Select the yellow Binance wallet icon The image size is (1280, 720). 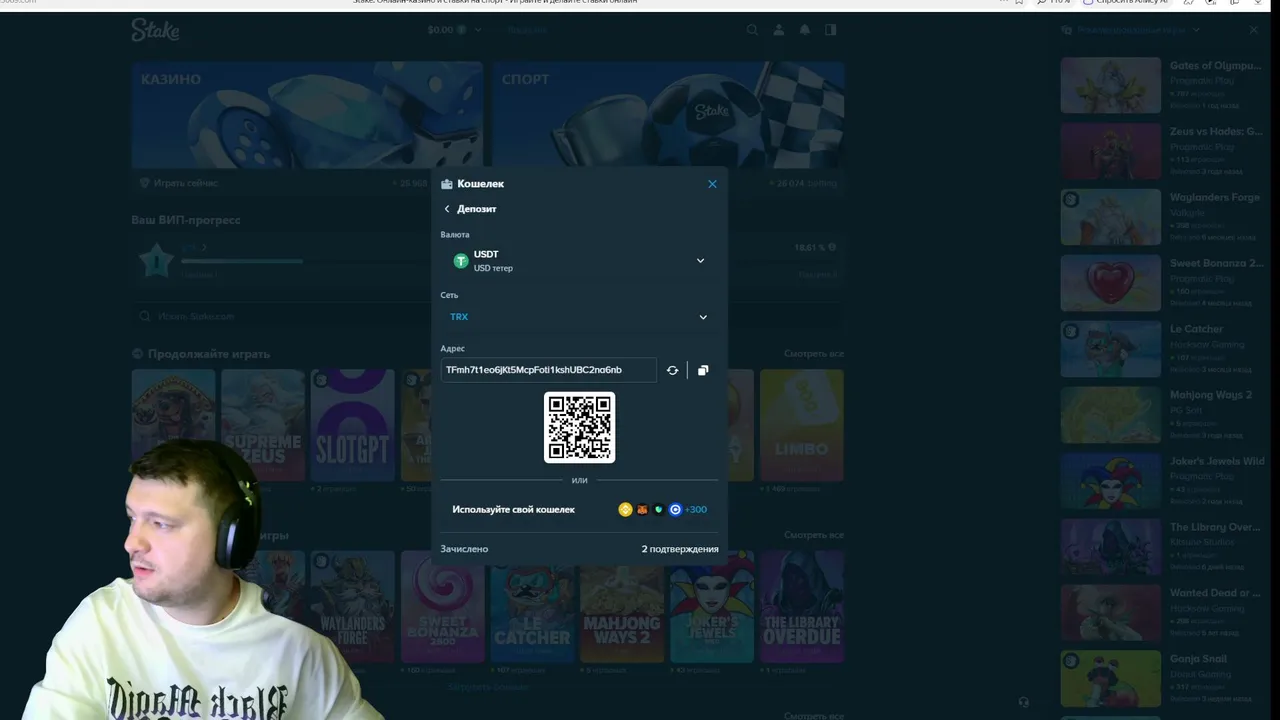tap(625, 510)
